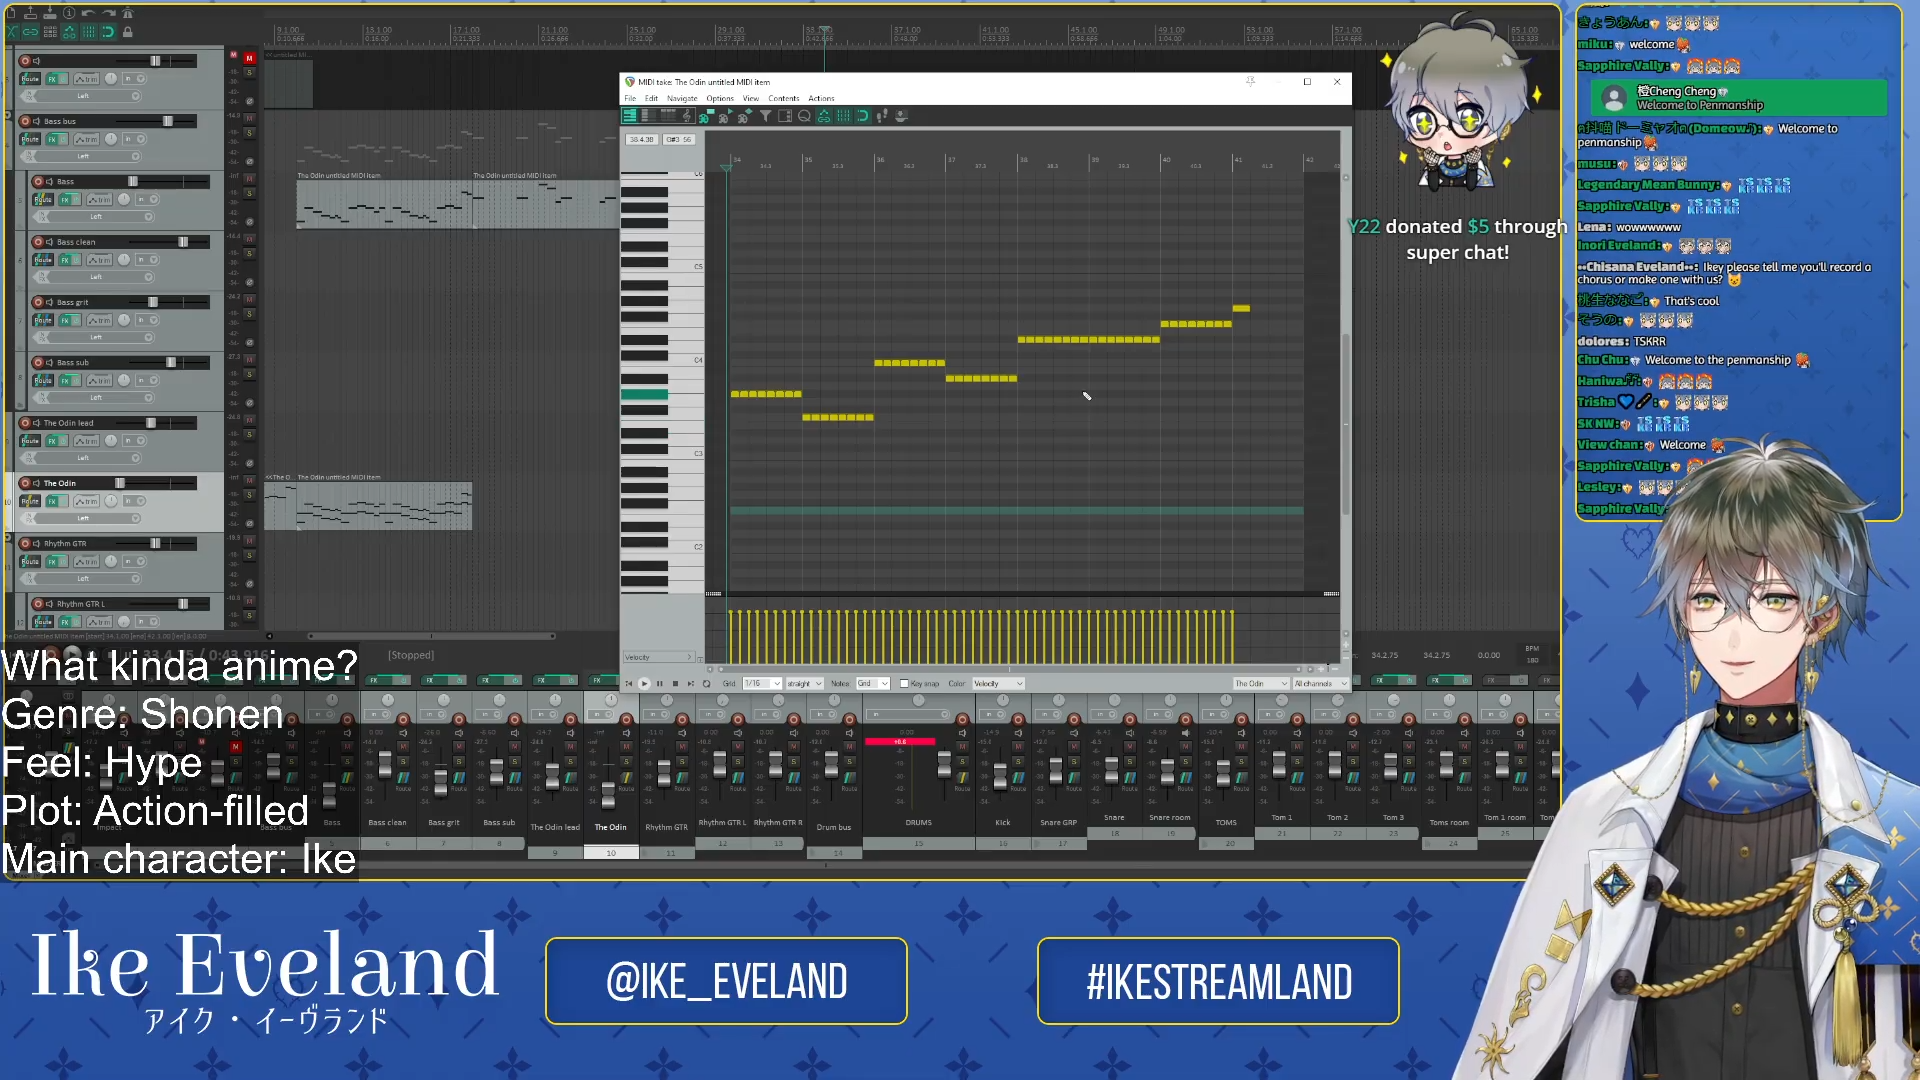Image resolution: width=1920 pixels, height=1080 pixels.
Task: Open Color Velocity dropdown
Action: [x=998, y=684]
